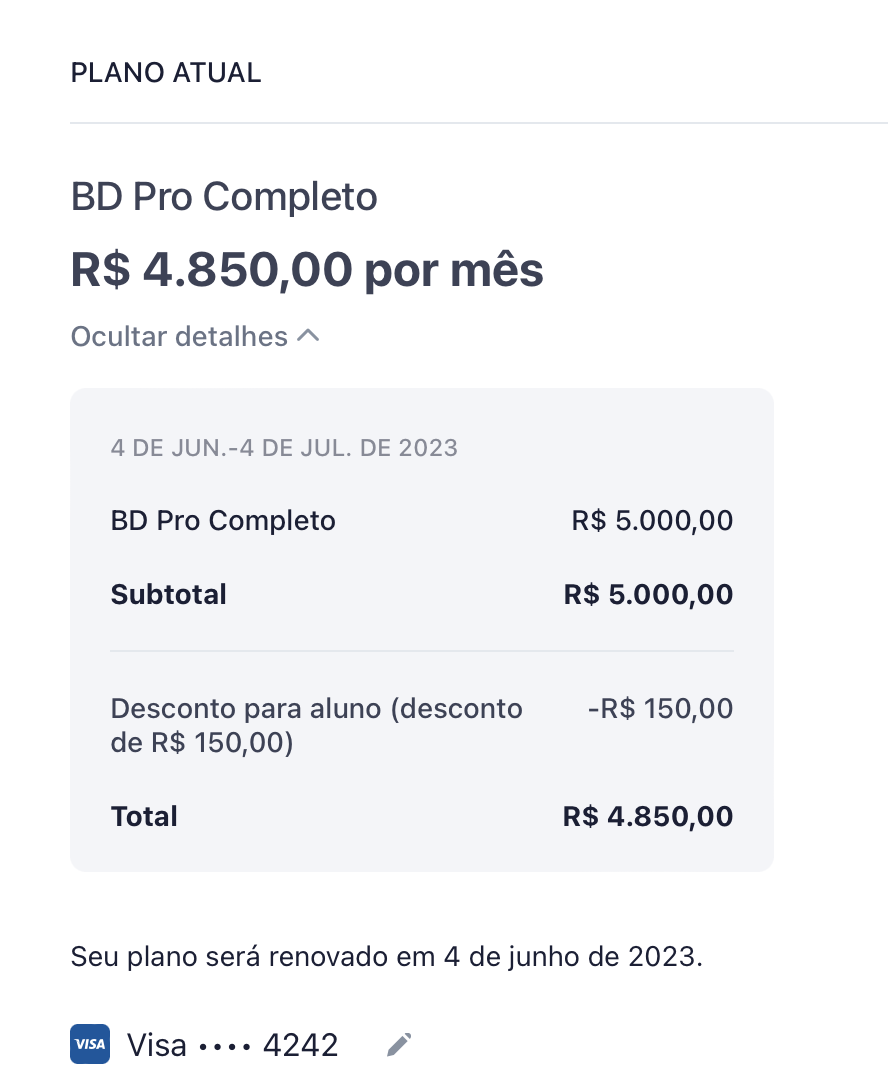Click the bold Subtotal amount R$ 5.000,00
The height and width of the screenshot is (1070, 888).
[648, 594]
